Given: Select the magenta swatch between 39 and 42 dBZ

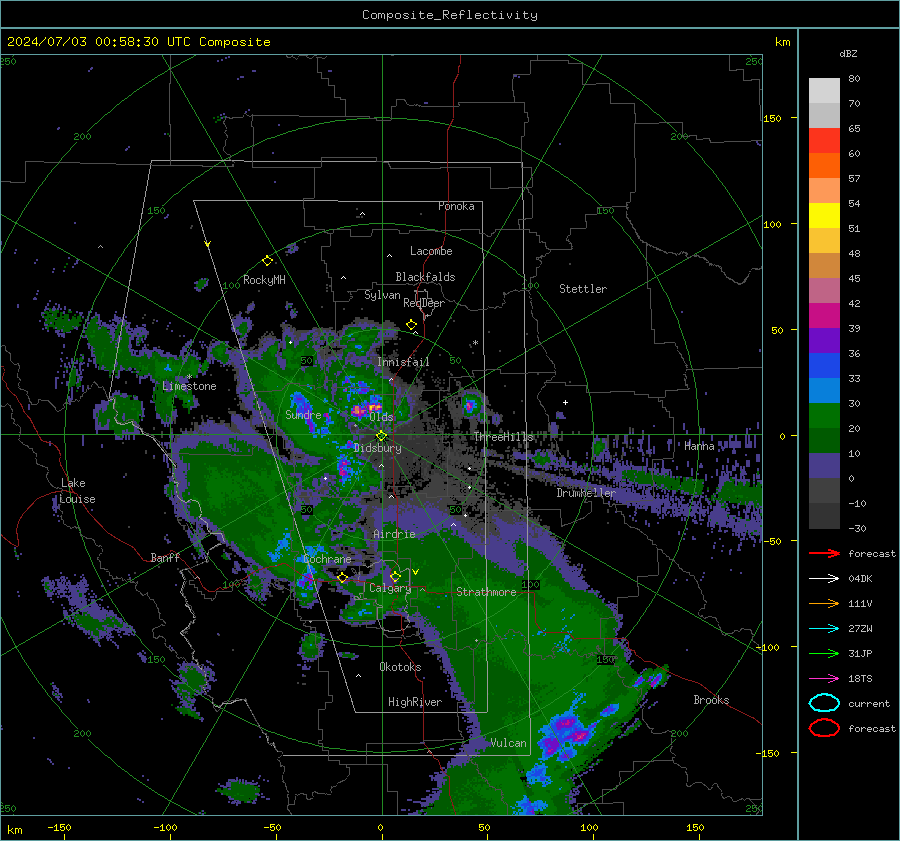Looking at the screenshot, I should point(824,316).
